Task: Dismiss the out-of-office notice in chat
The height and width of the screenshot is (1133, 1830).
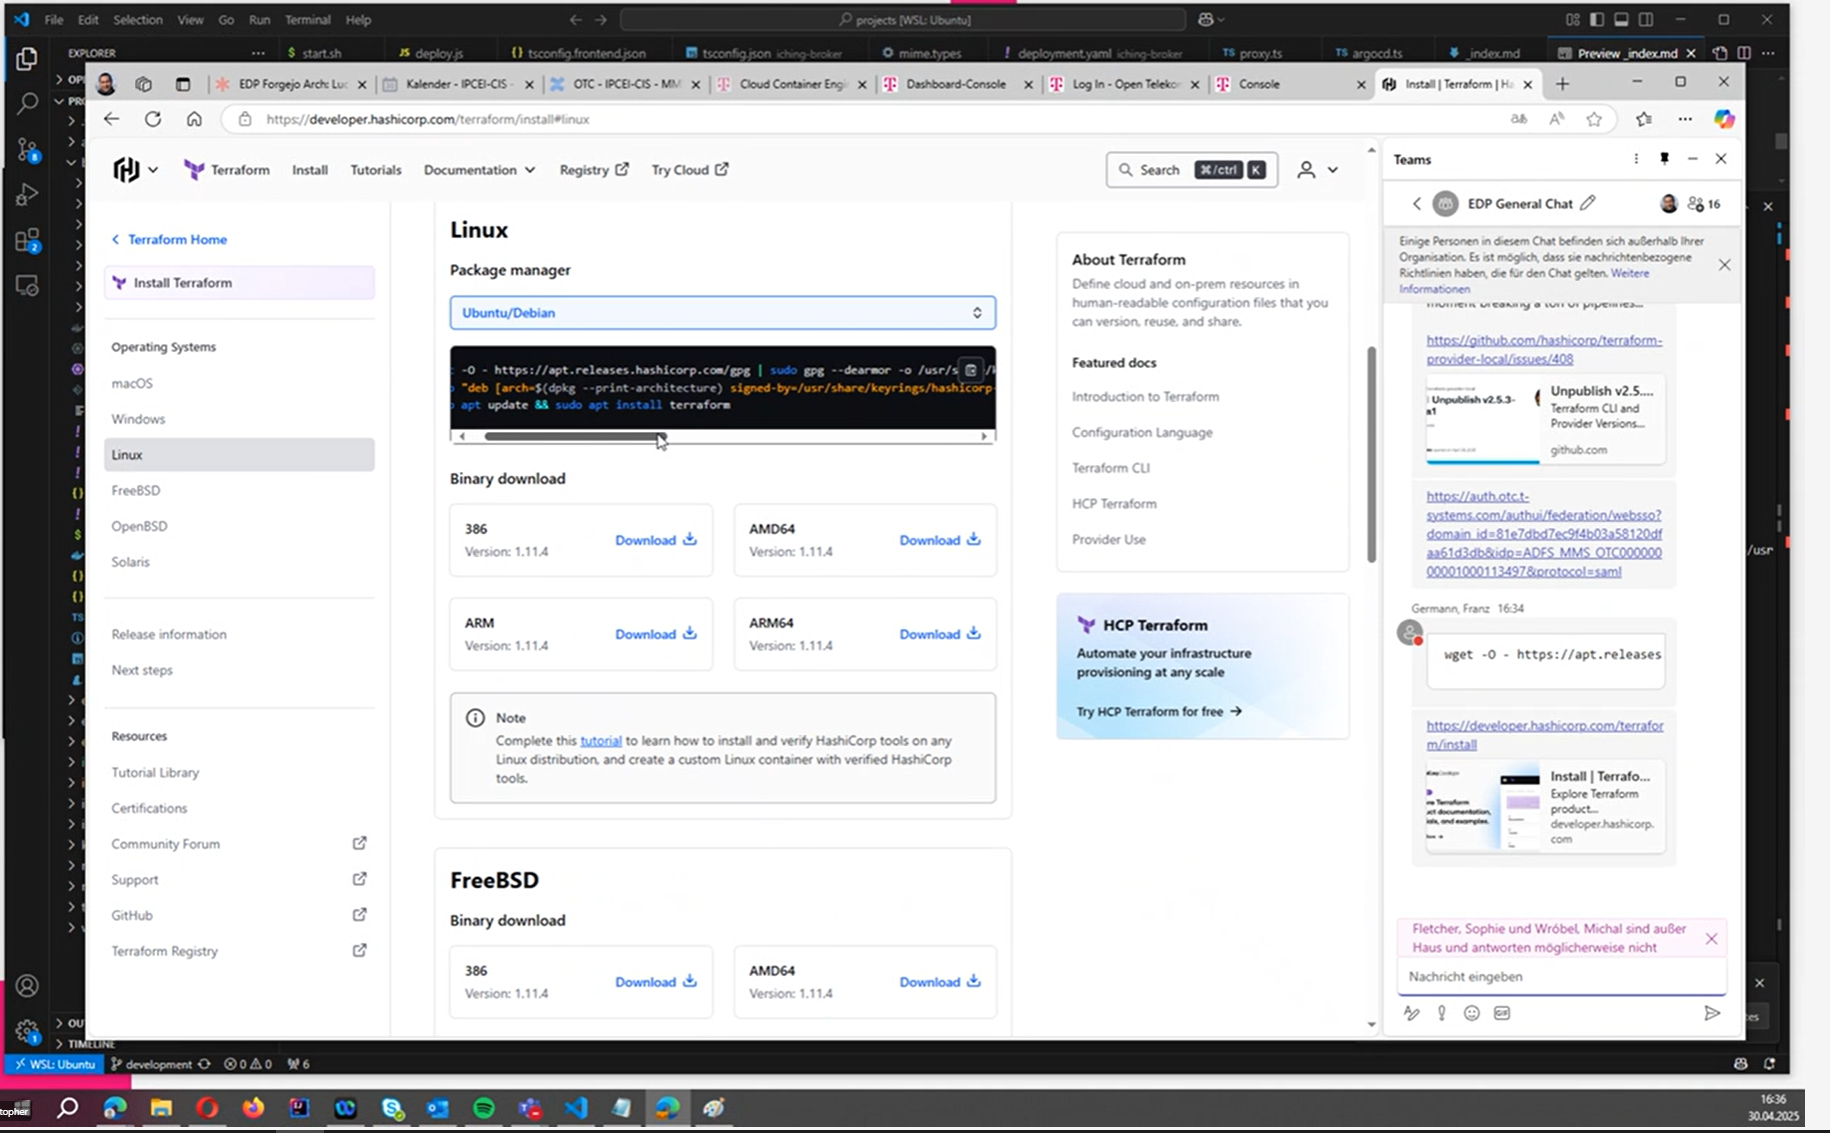Action: (1711, 939)
